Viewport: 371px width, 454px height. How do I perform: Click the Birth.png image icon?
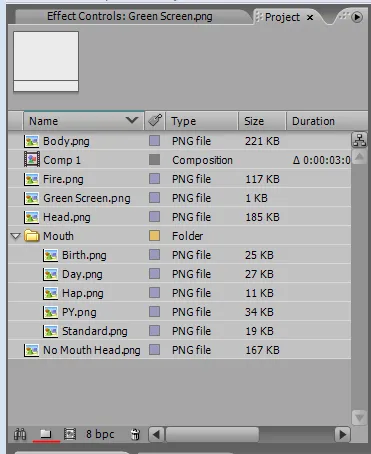(51, 255)
